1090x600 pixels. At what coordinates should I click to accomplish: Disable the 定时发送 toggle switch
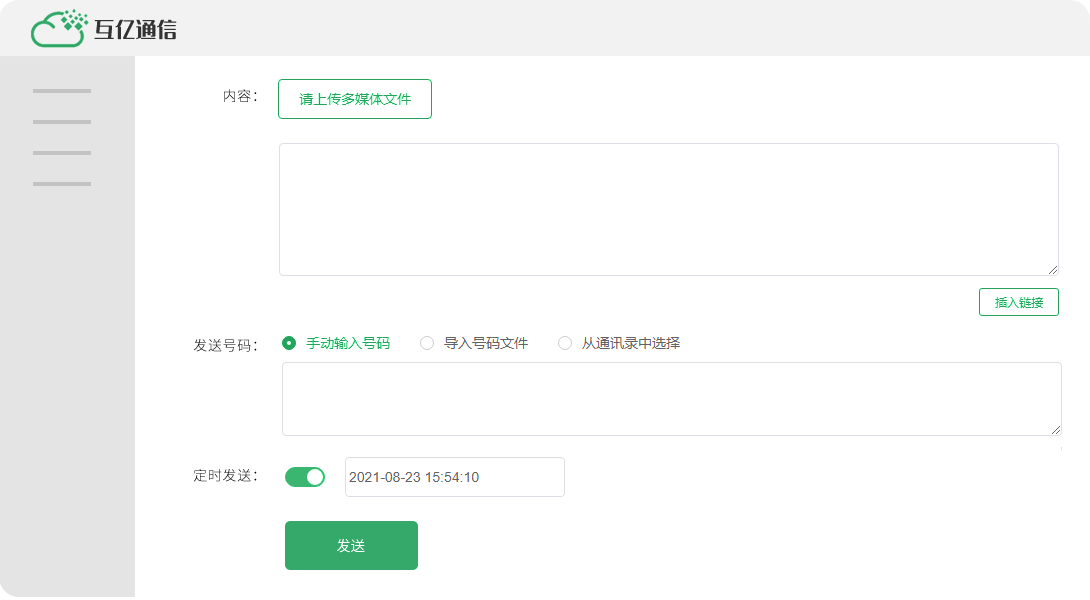305,477
